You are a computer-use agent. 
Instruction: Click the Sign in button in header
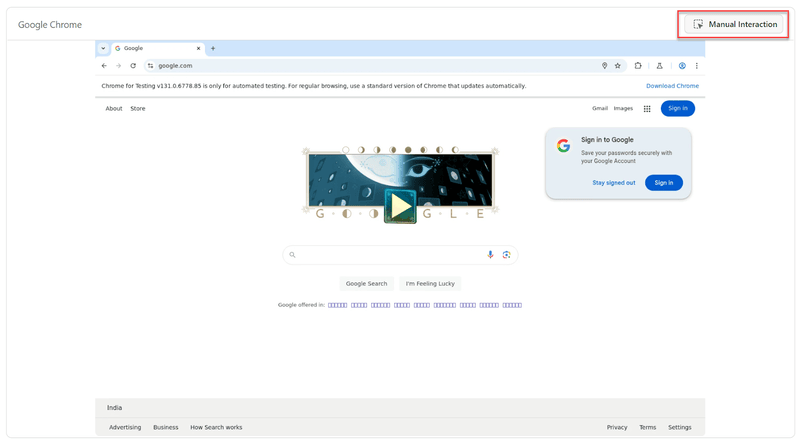pyautogui.click(x=678, y=108)
